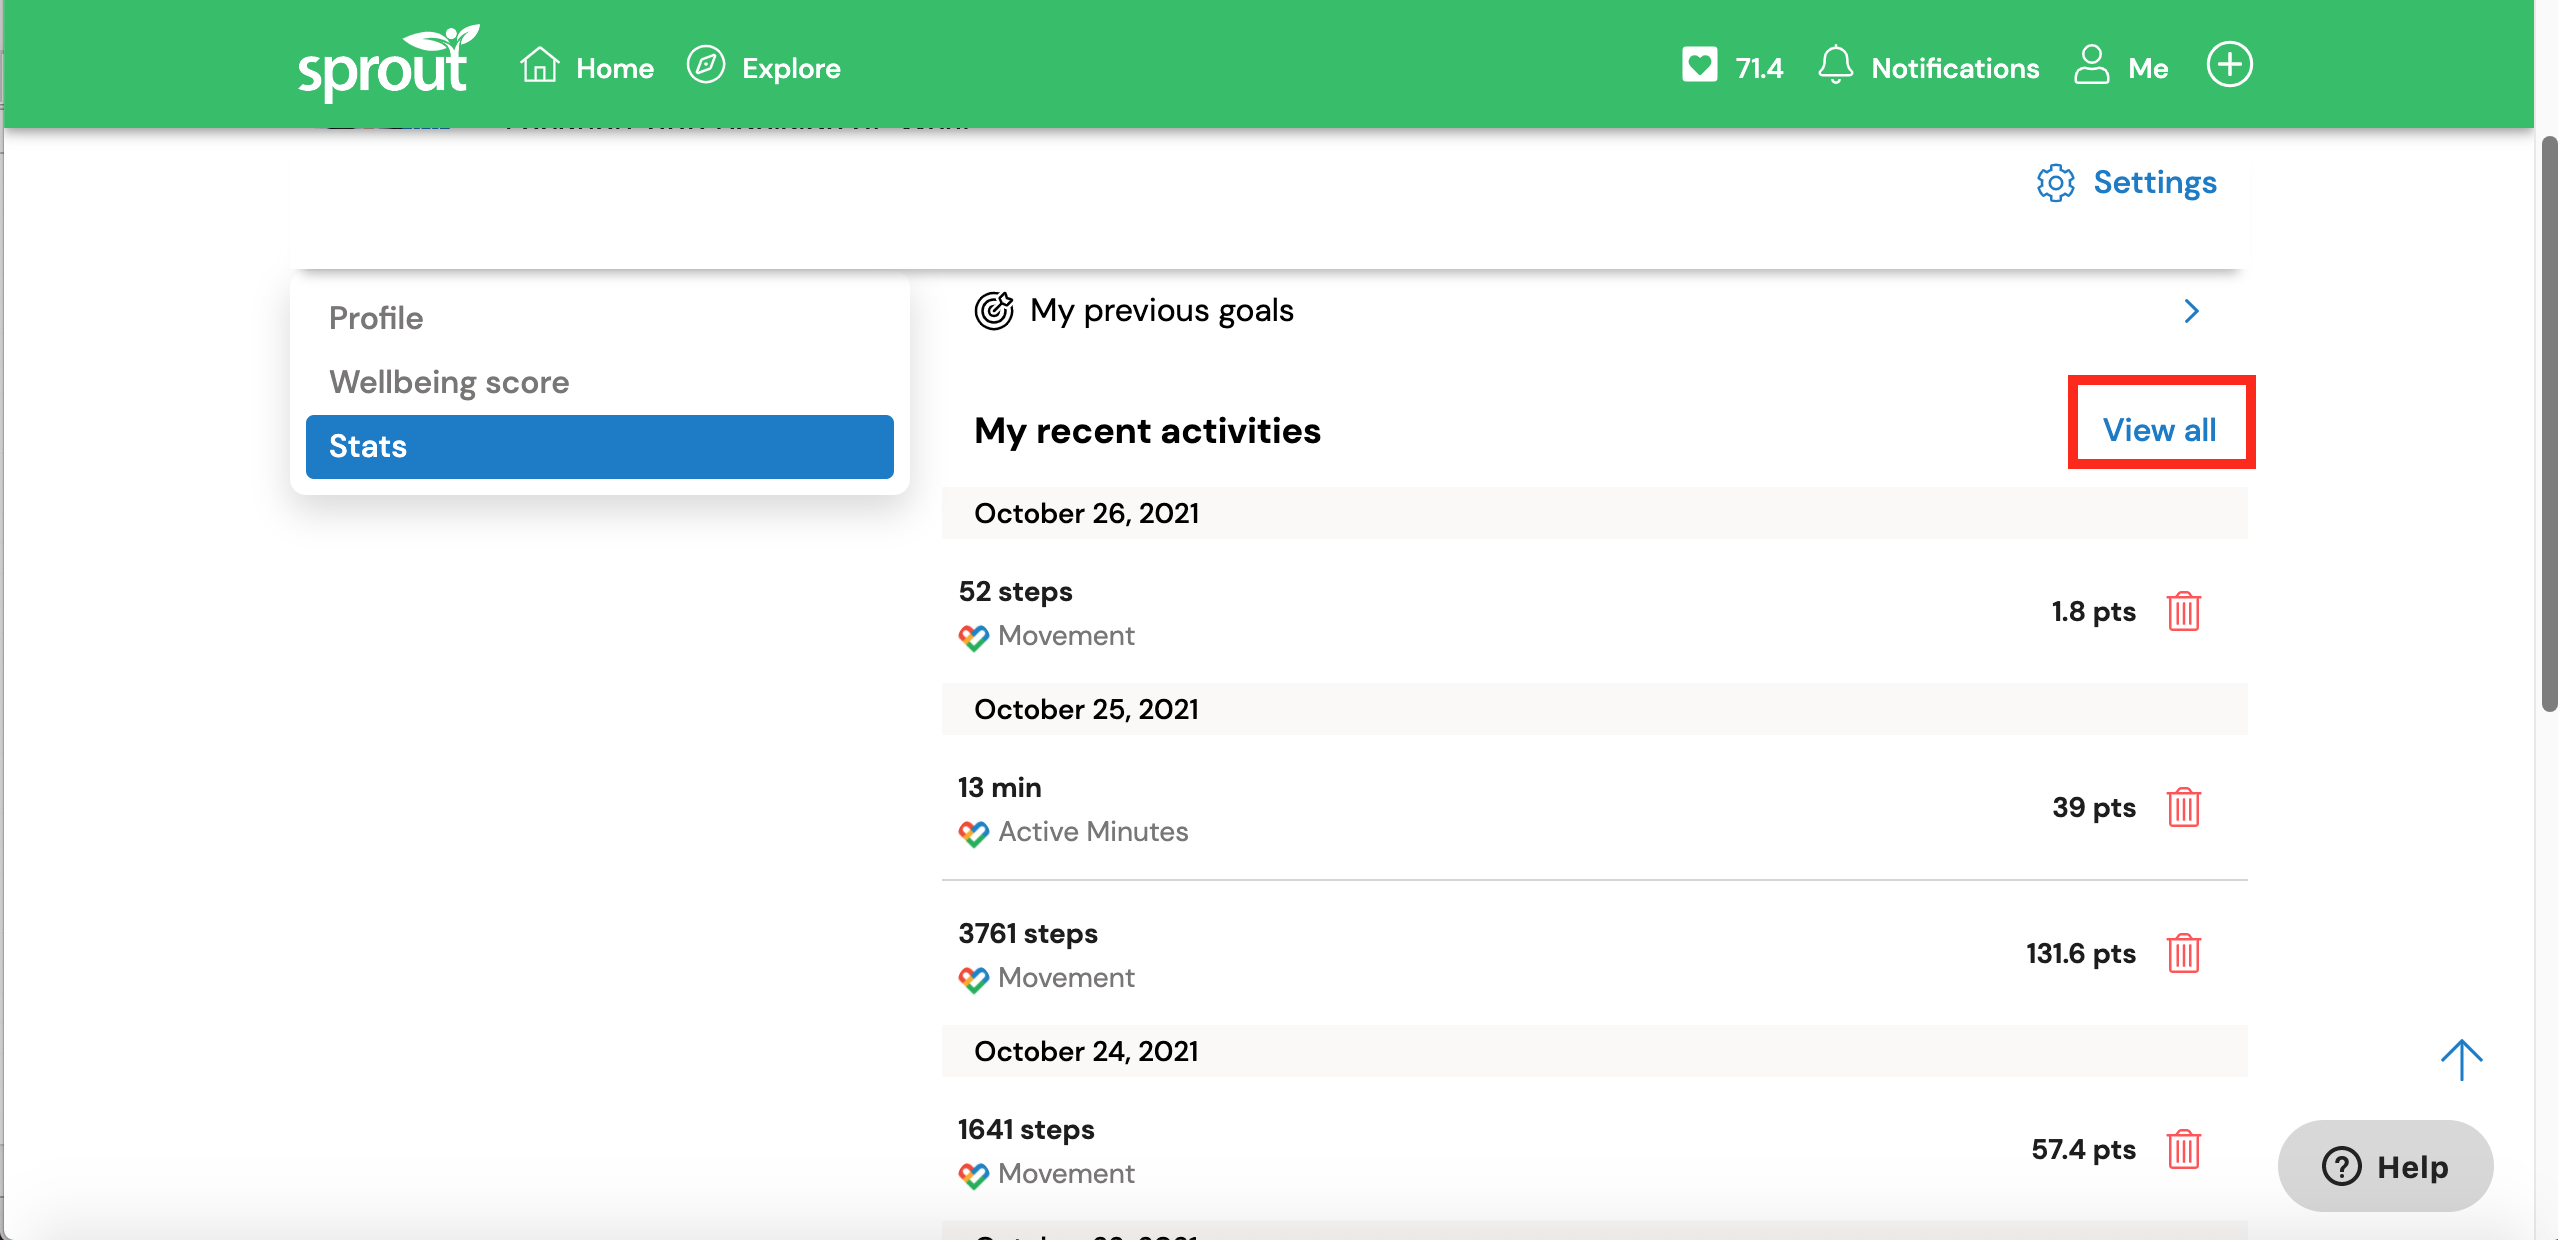
Task: Select the Stats tab
Action: [x=599, y=446]
